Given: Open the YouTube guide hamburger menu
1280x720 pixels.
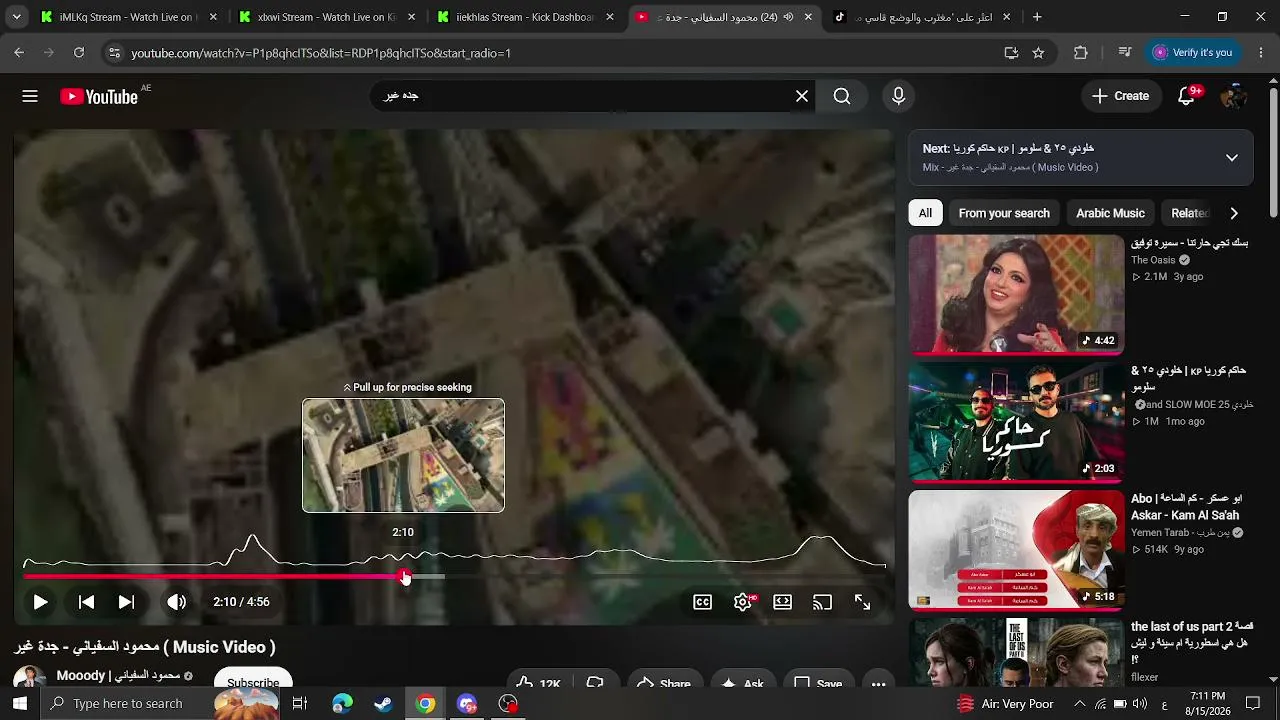Looking at the screenshot, I should click(30, 96).
